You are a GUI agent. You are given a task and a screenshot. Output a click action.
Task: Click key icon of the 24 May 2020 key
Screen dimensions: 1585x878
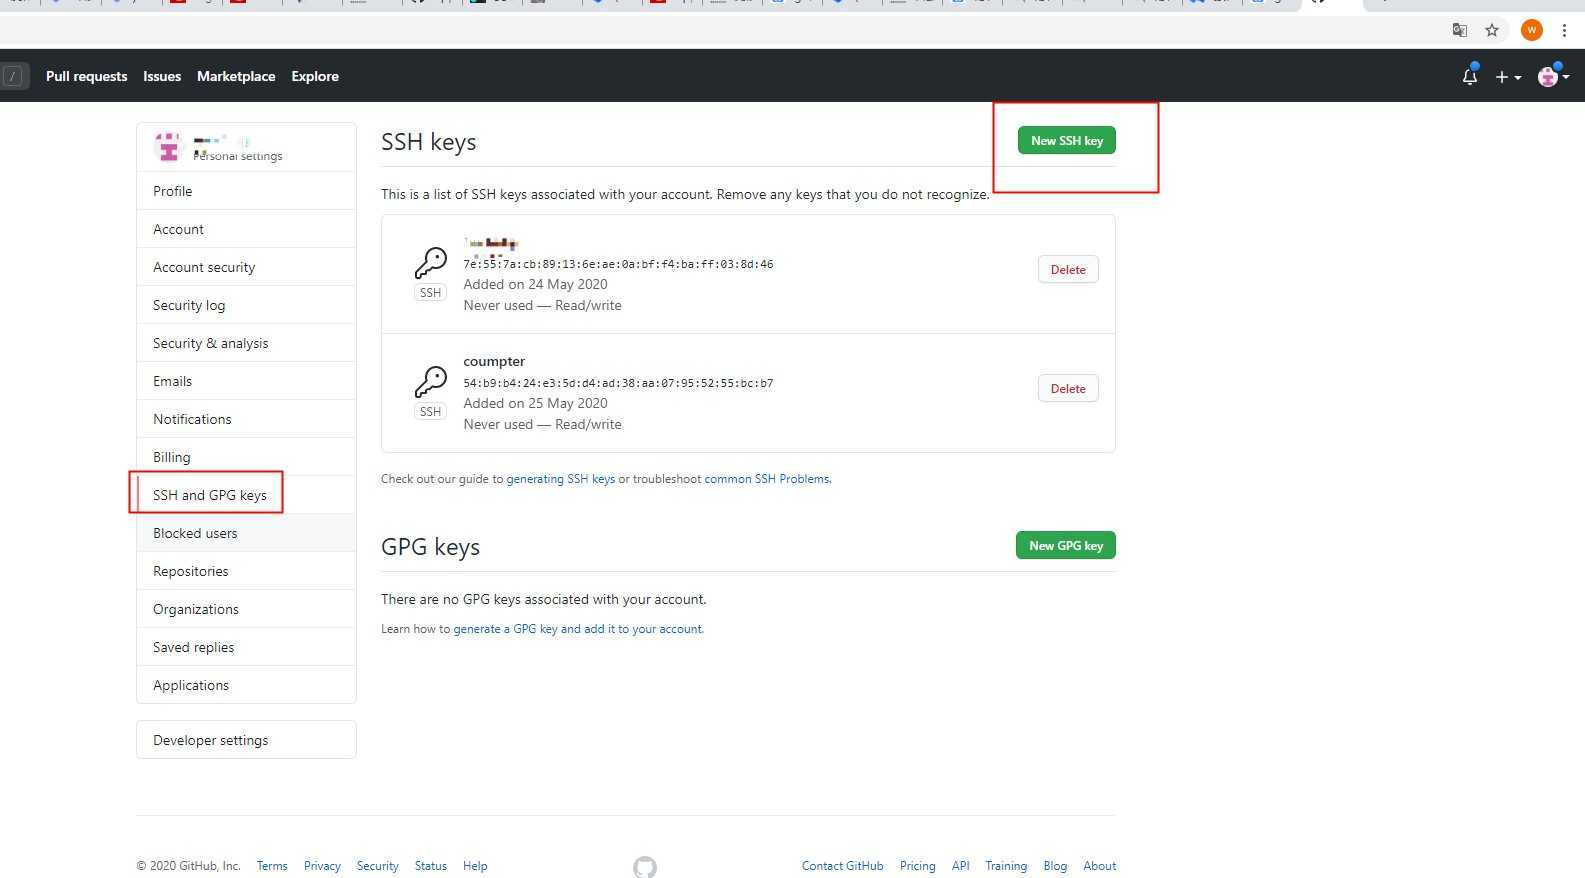pos(431,262)
